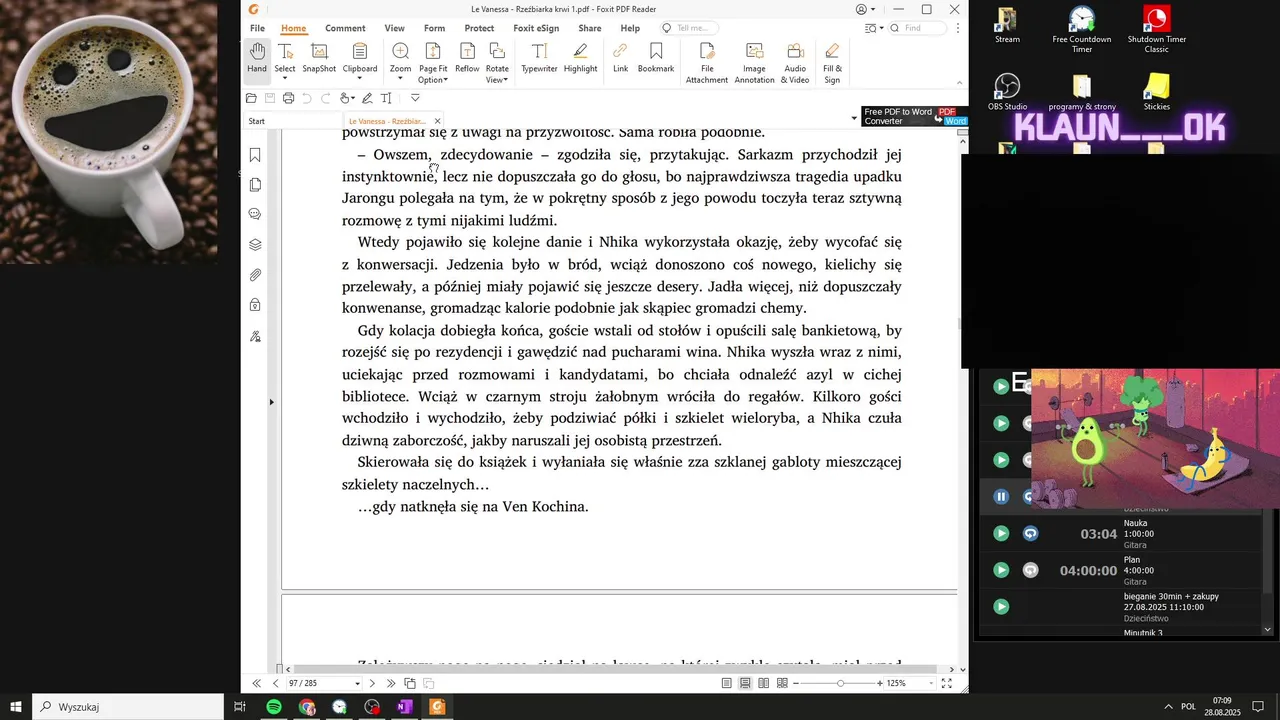Open the SnapShot tool
The width and height of the screenshot is (1280, 720).
point(319,58)
